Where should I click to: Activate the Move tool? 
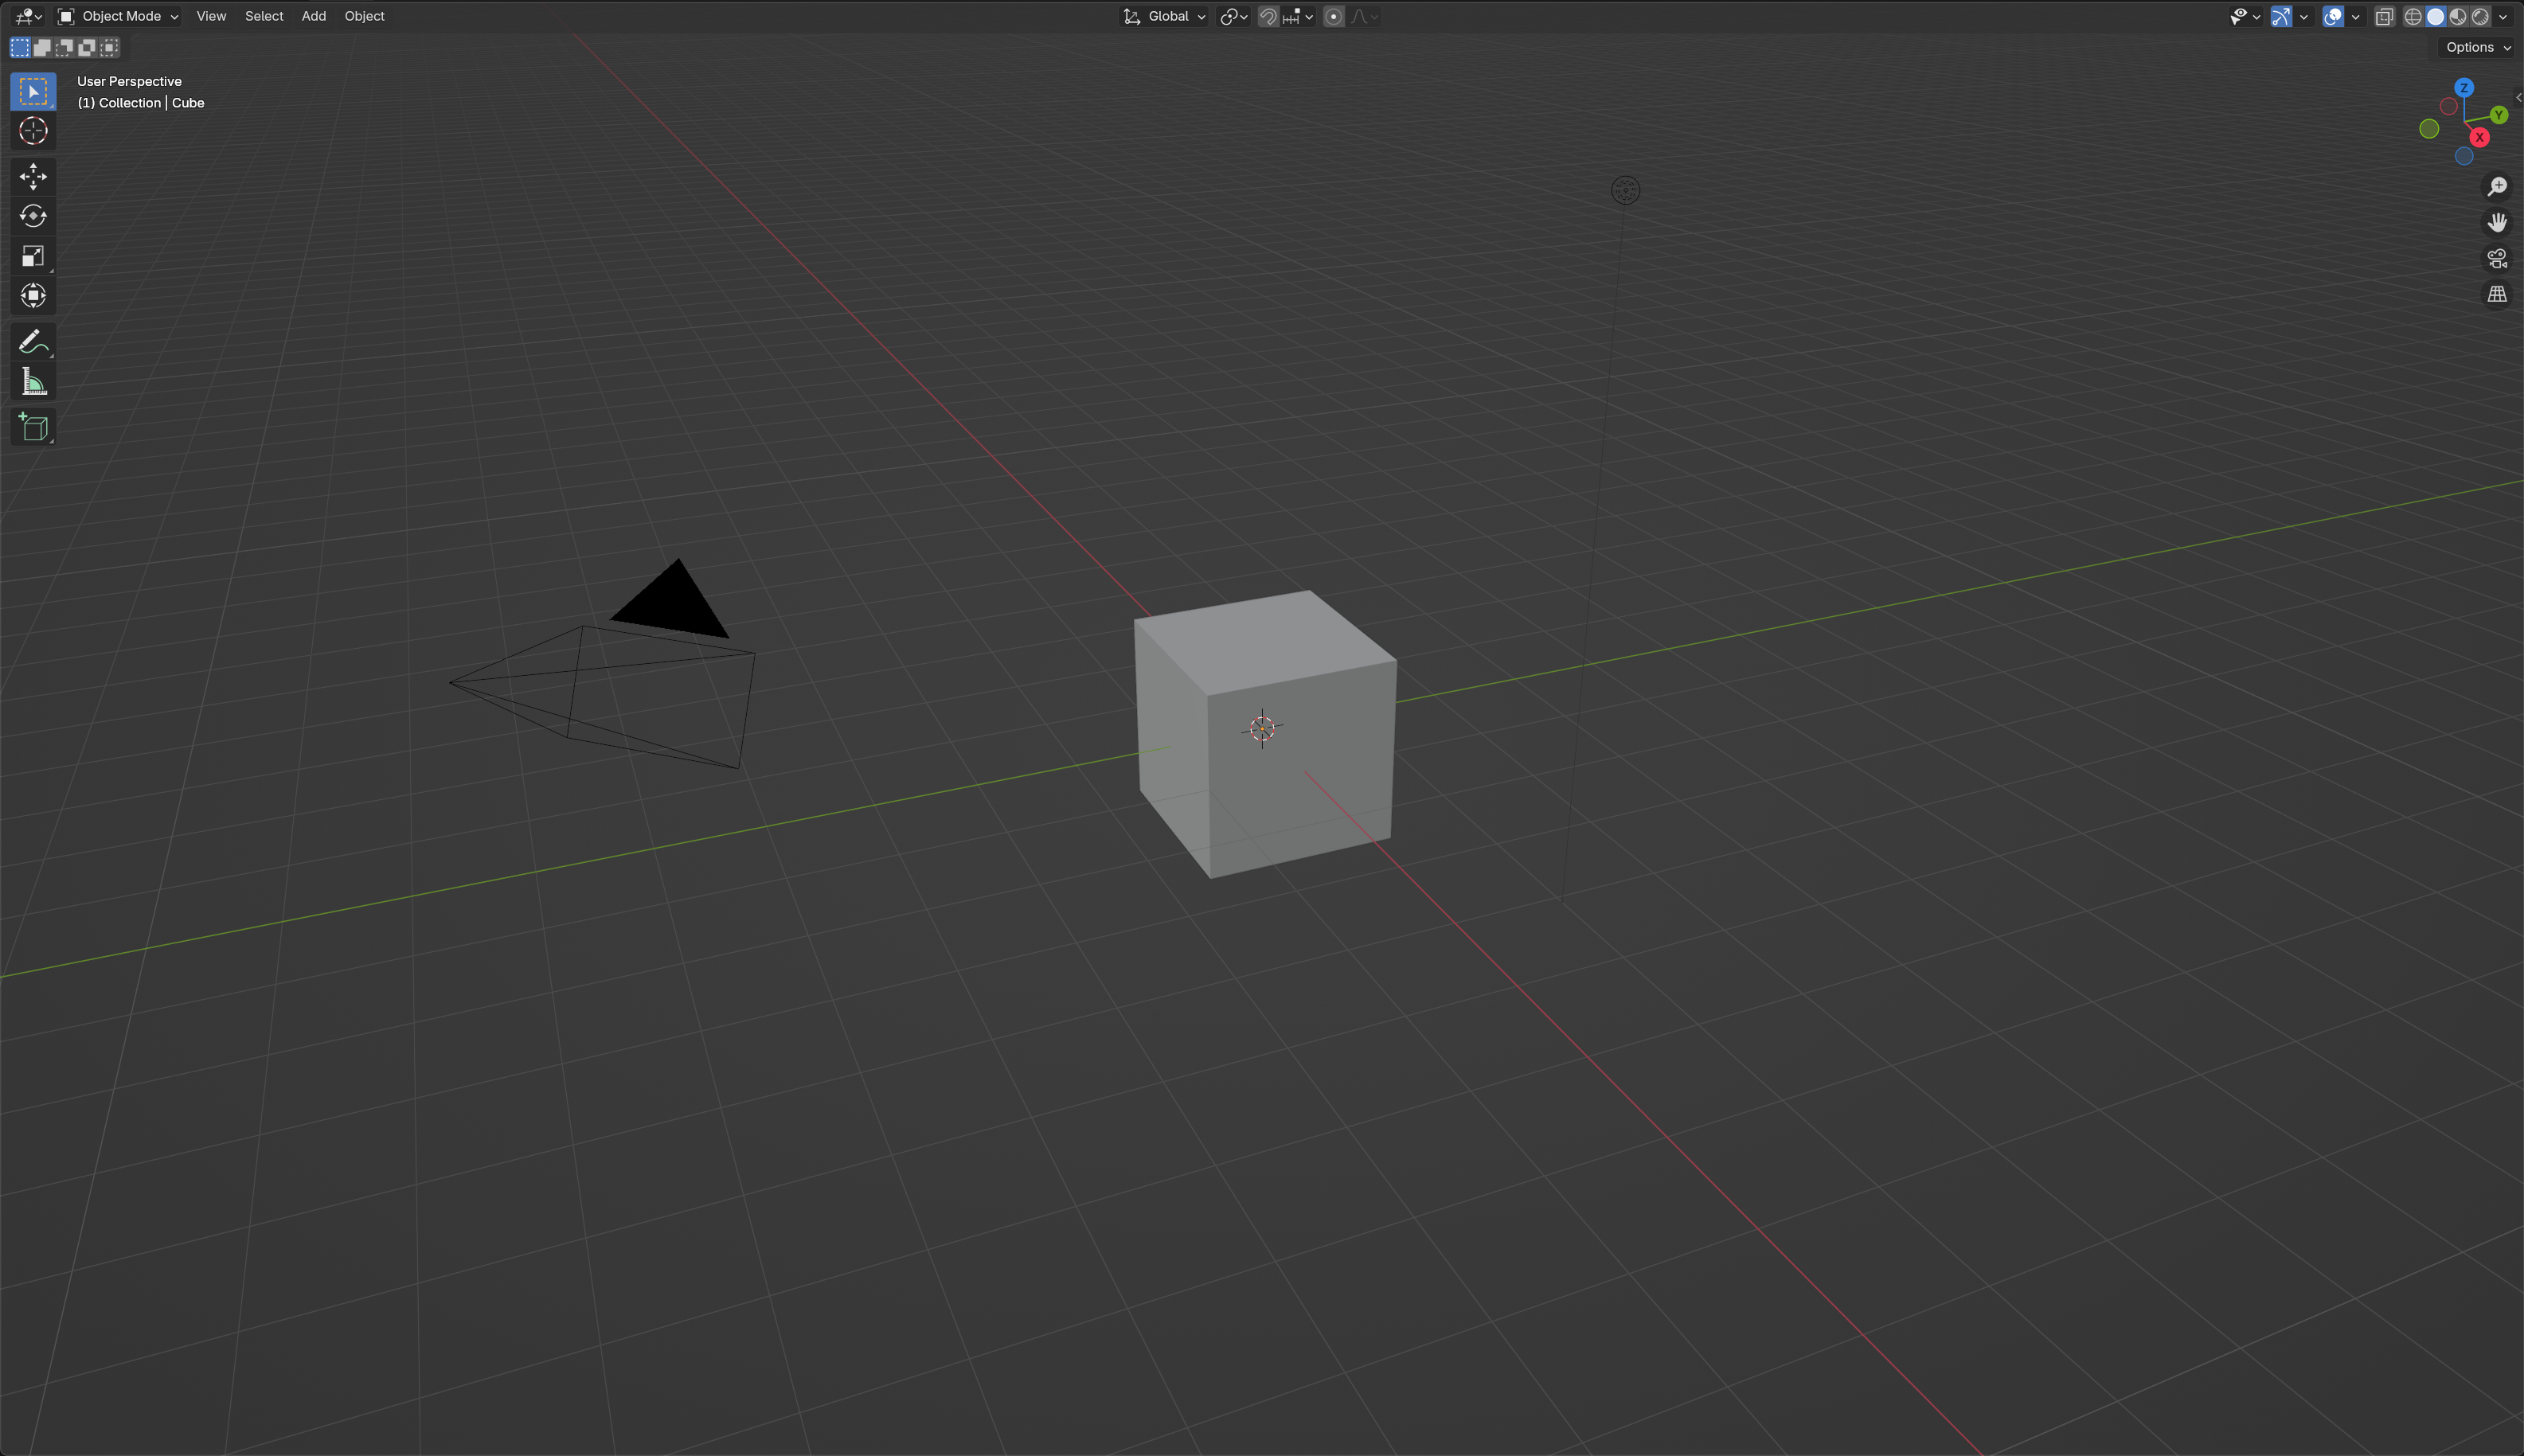click(33, 177)
